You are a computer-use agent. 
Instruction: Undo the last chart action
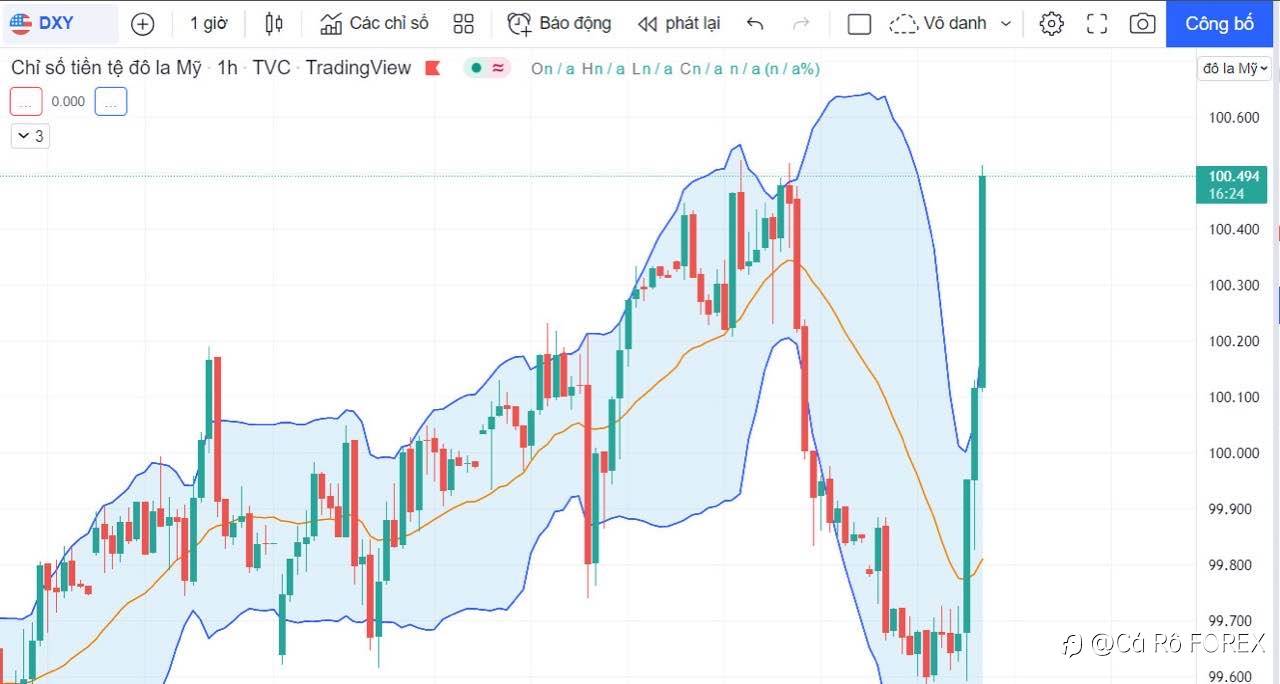coord(755,24)
